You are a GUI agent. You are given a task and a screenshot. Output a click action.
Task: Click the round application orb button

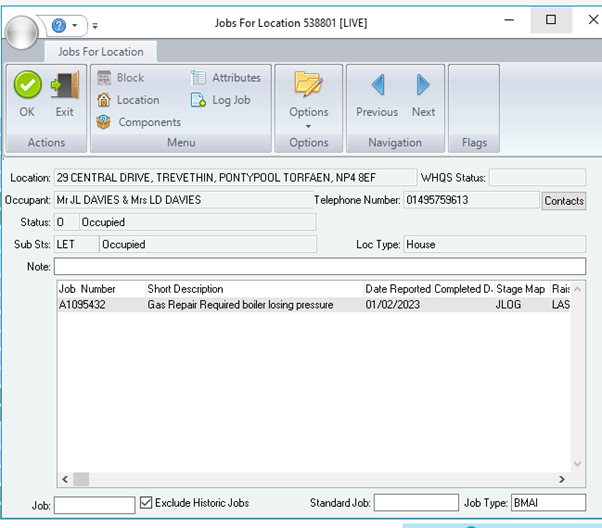(22, 33)
